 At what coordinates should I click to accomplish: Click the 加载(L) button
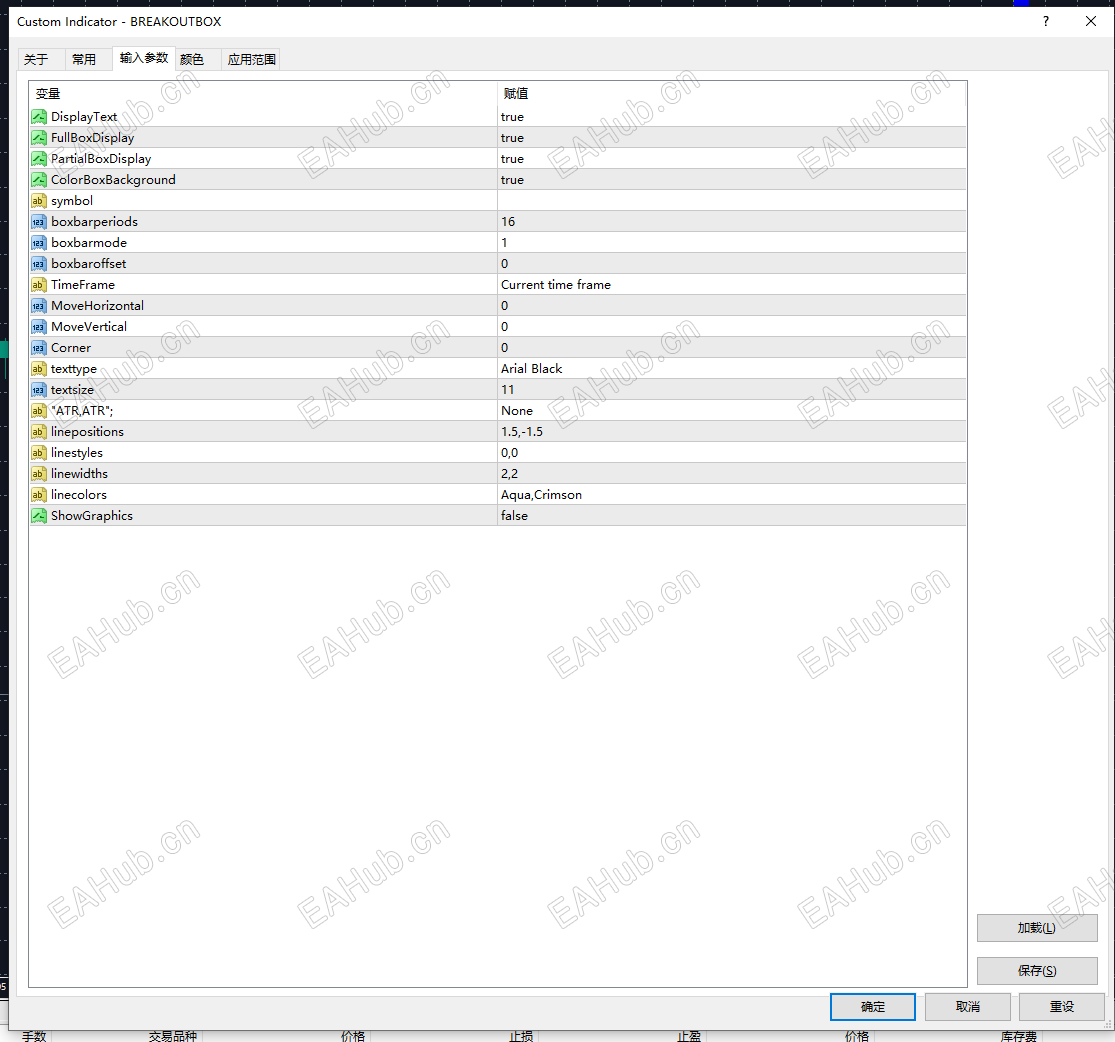tap(1037, 927)
